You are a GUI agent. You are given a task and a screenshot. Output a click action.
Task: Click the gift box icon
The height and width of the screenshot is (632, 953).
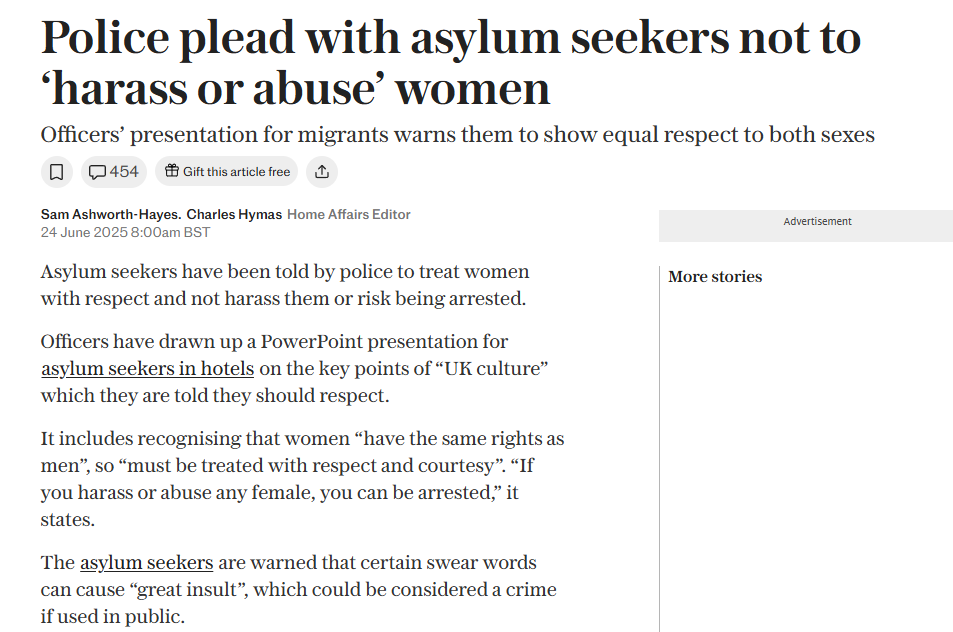click(172, 172)
